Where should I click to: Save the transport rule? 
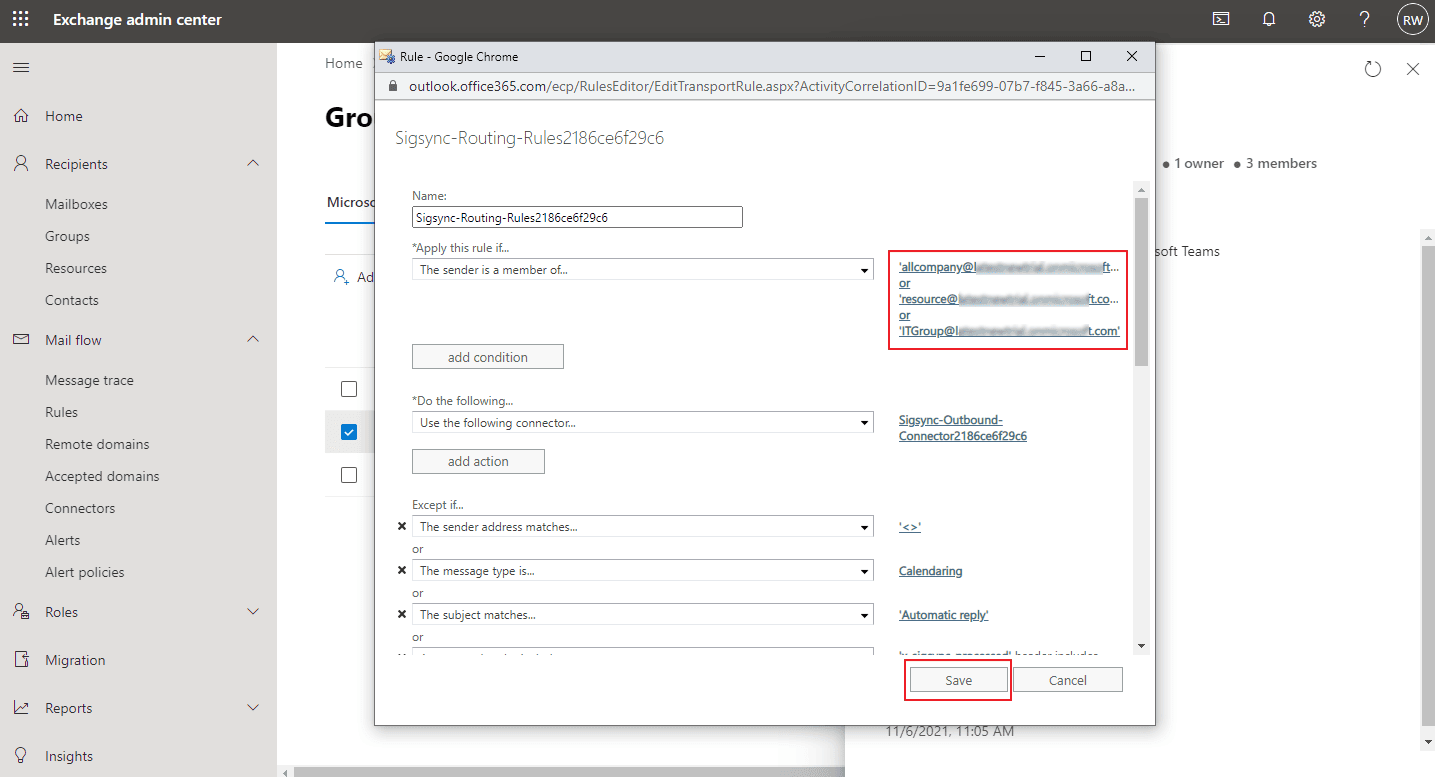point(958,680)
